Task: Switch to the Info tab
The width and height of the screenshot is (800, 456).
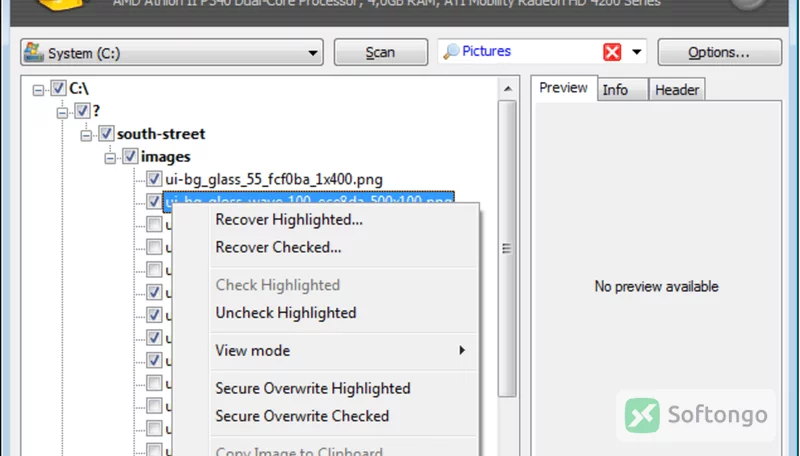Action: [x=615, y=90]
